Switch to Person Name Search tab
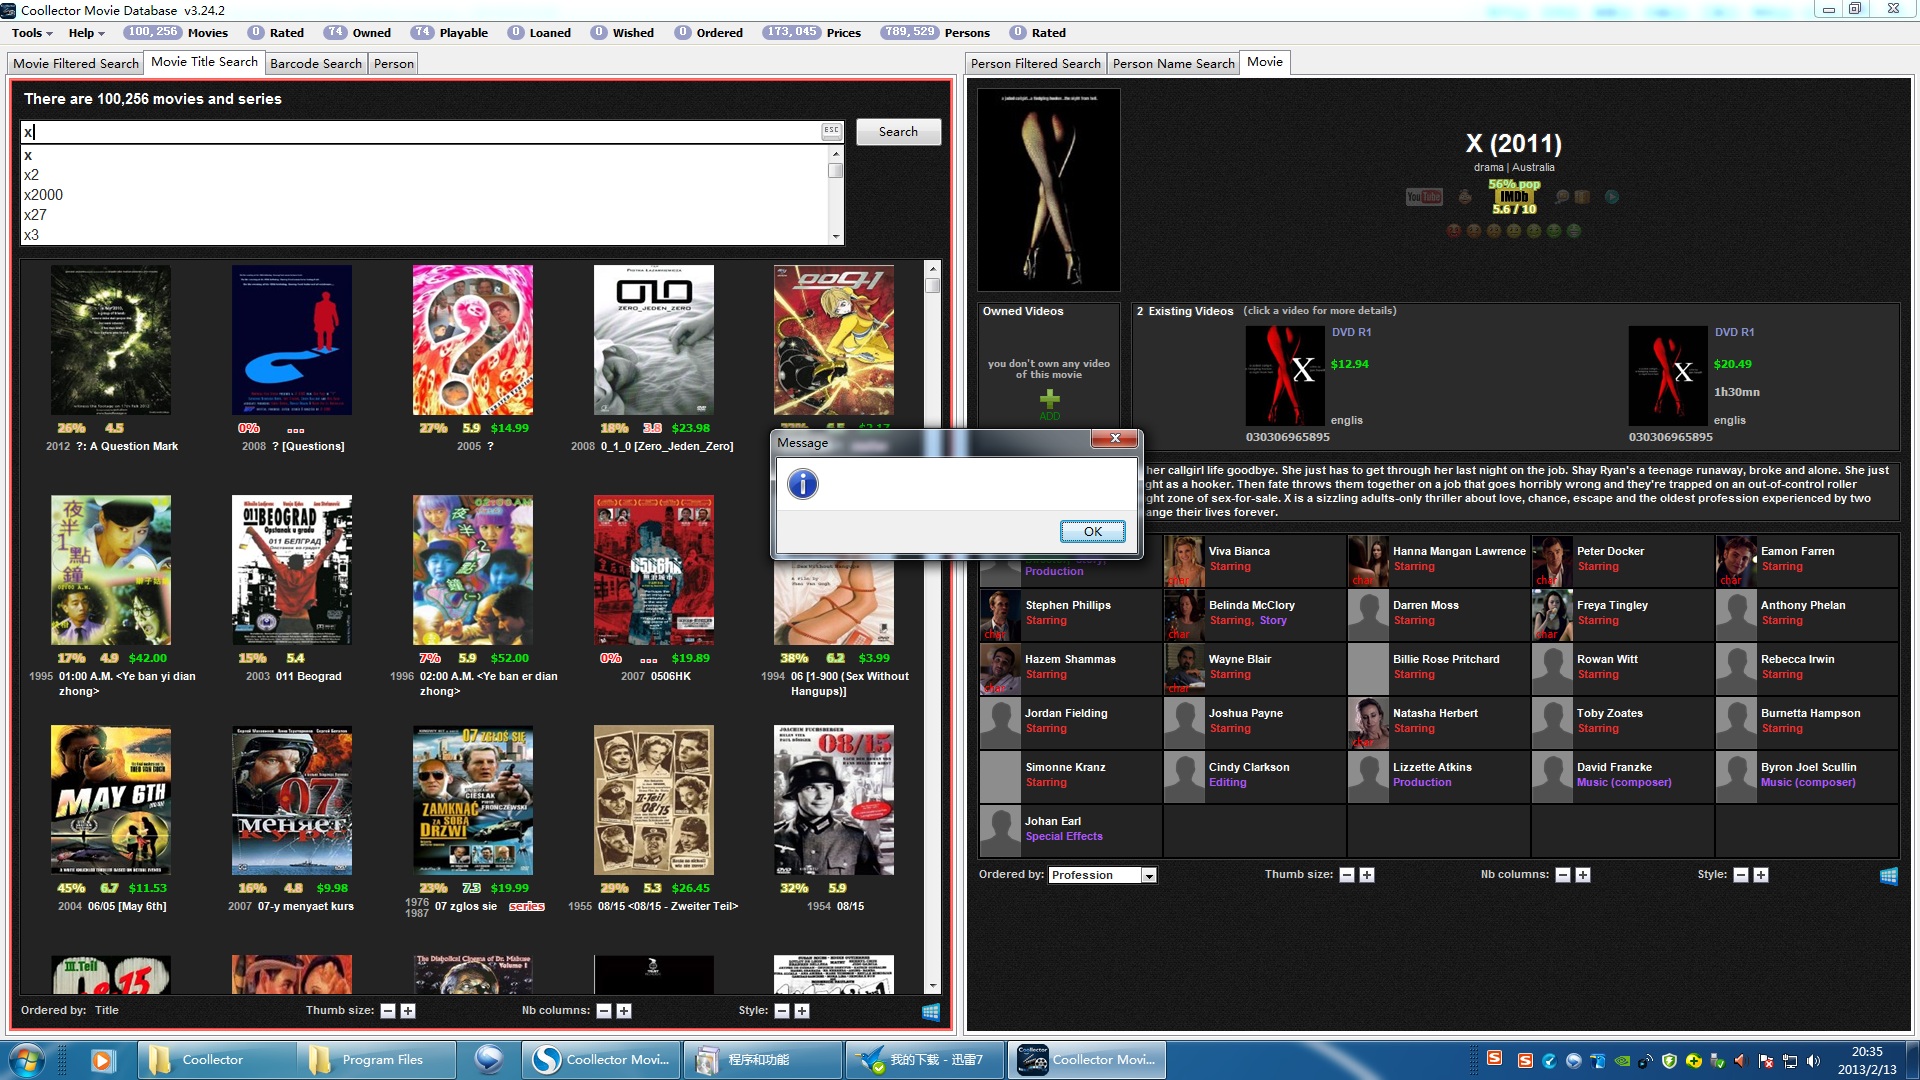1920x1080 pixels. pyautogui.click(x=1174, y=63)
